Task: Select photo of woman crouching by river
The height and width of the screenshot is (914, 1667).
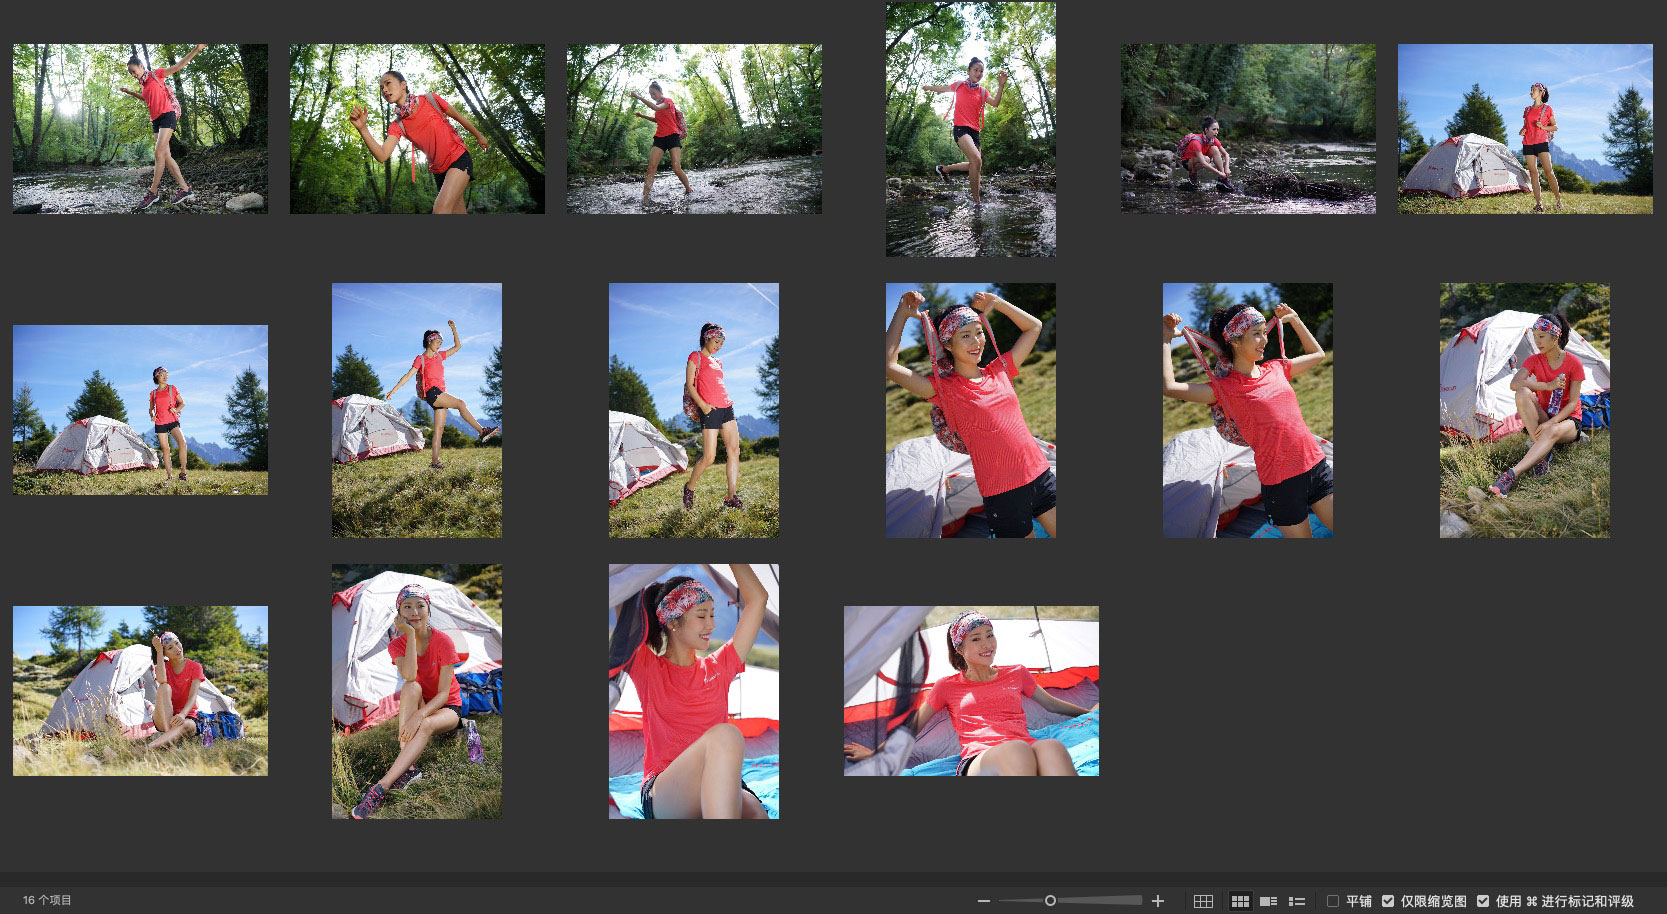Action: (1247, 128)
